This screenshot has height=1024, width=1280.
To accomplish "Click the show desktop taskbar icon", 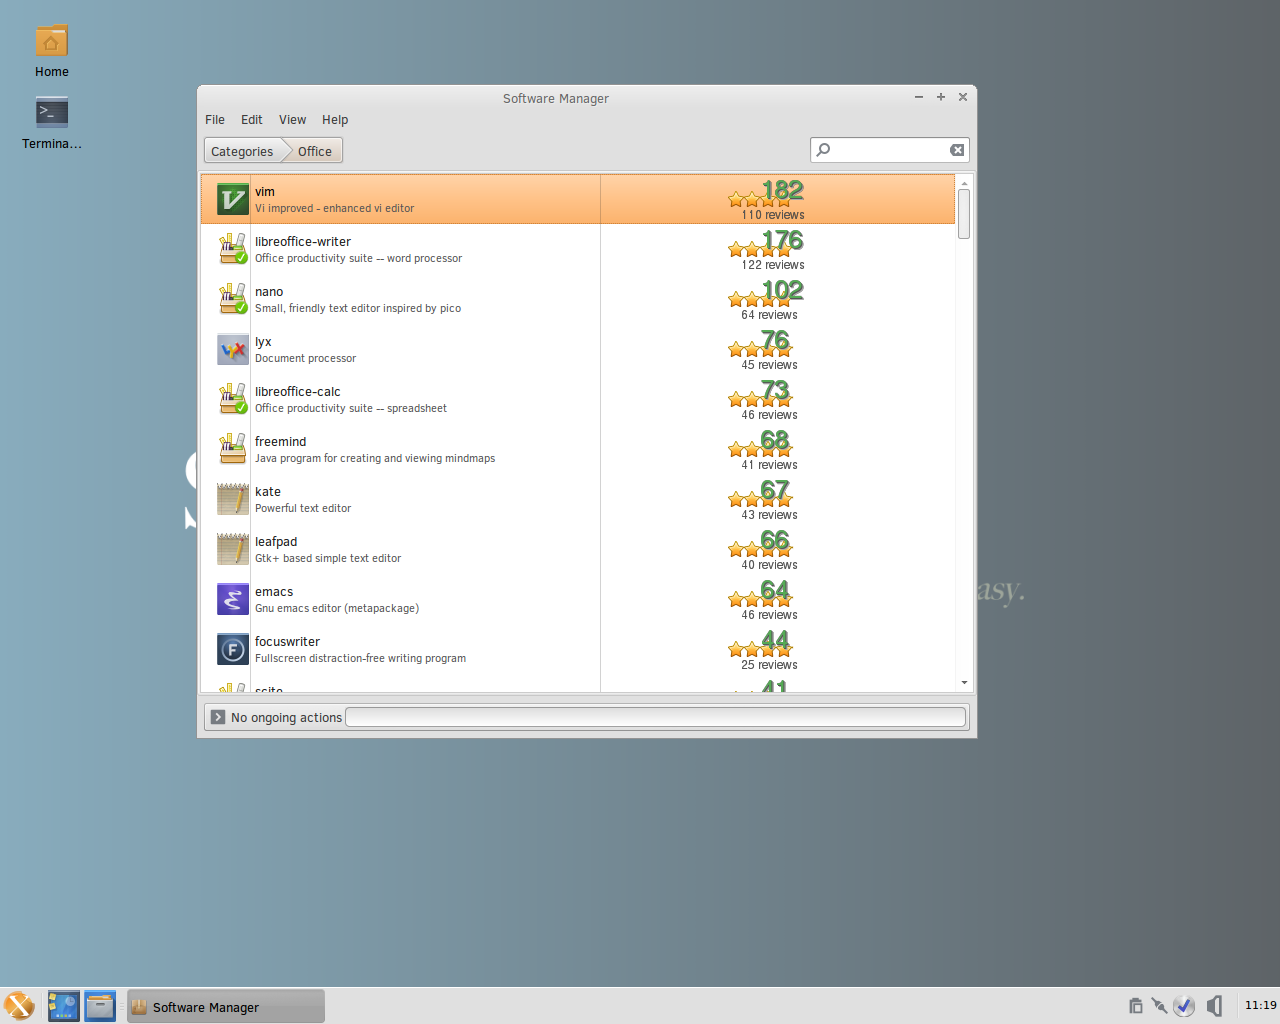I will 63,1006.
